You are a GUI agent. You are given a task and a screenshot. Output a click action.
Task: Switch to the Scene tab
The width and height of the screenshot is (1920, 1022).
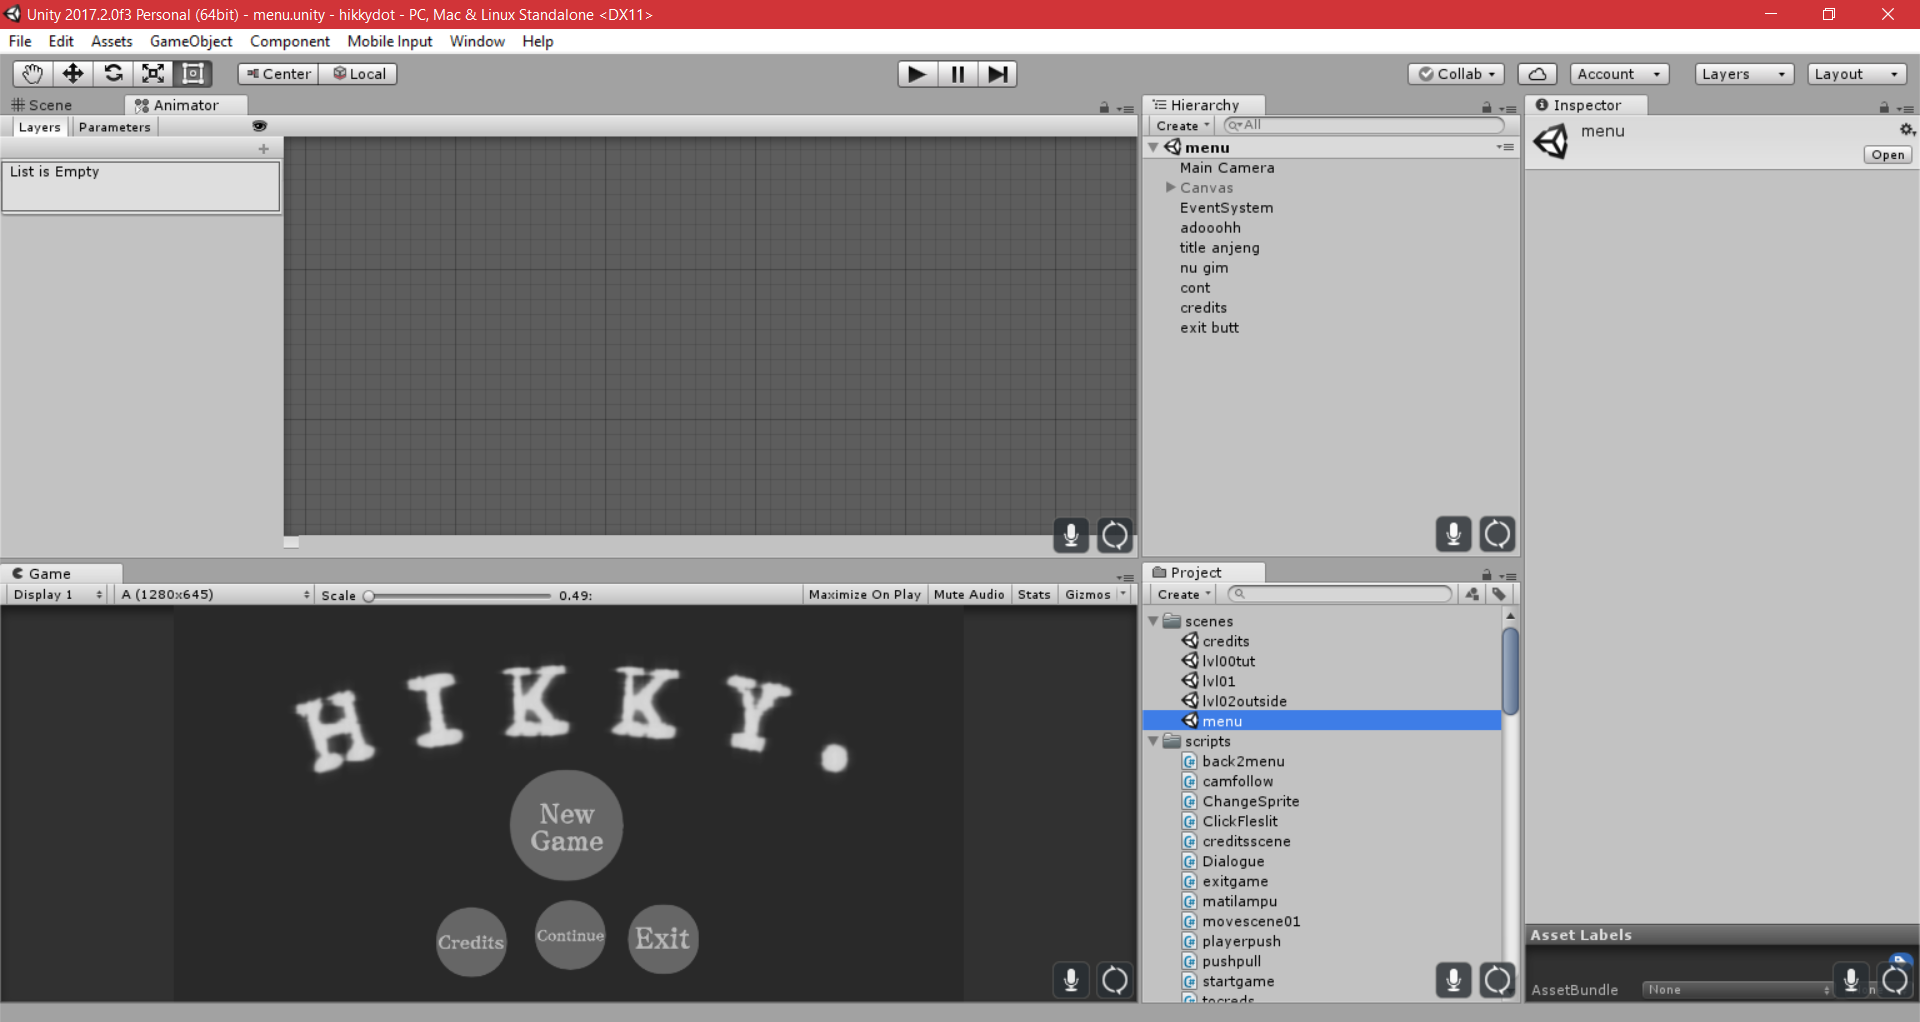pyautogui.click(x=42, y=105)
